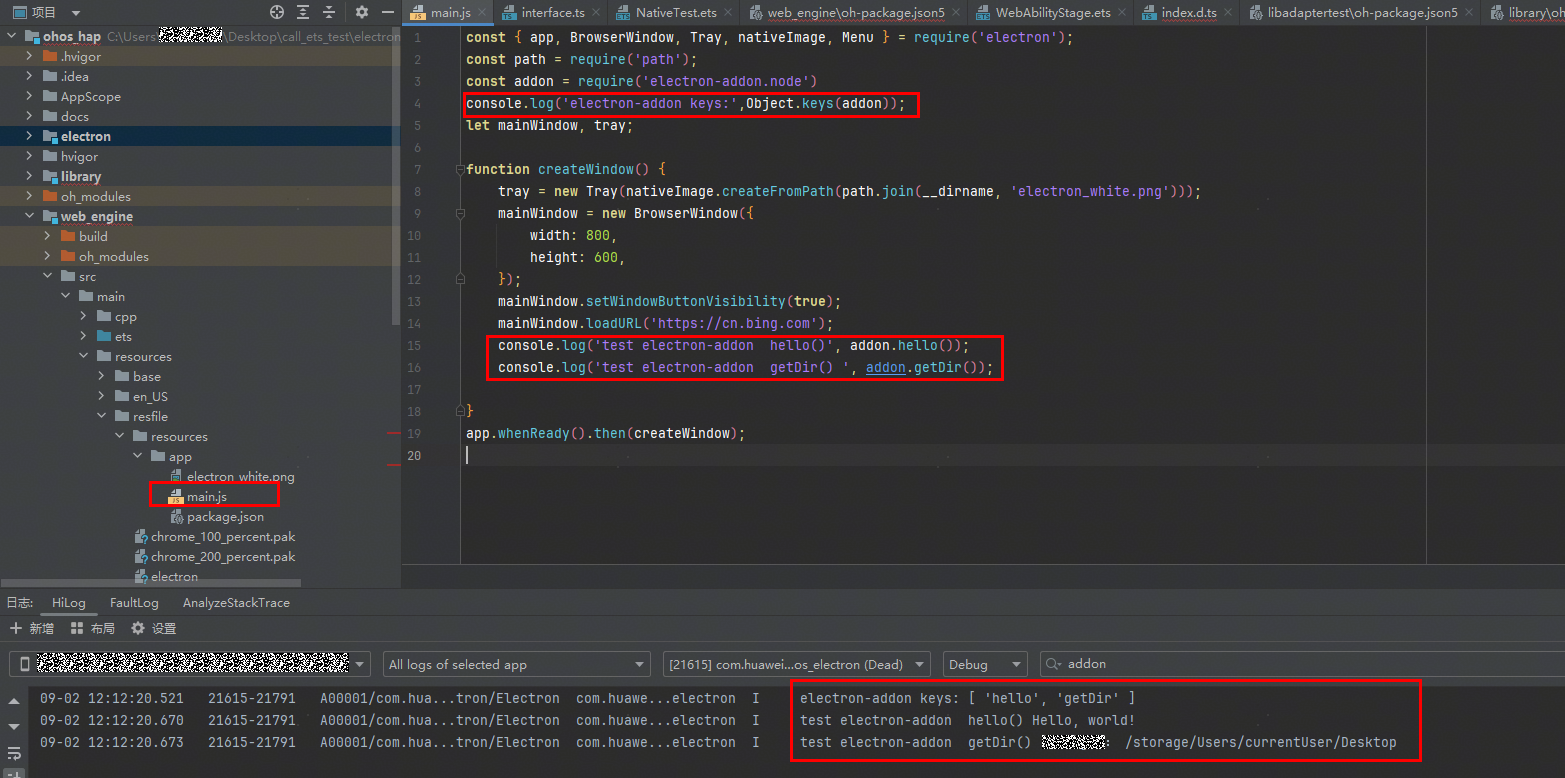Select the resfile folder
1565x778 pixels.
click(150, 416)
